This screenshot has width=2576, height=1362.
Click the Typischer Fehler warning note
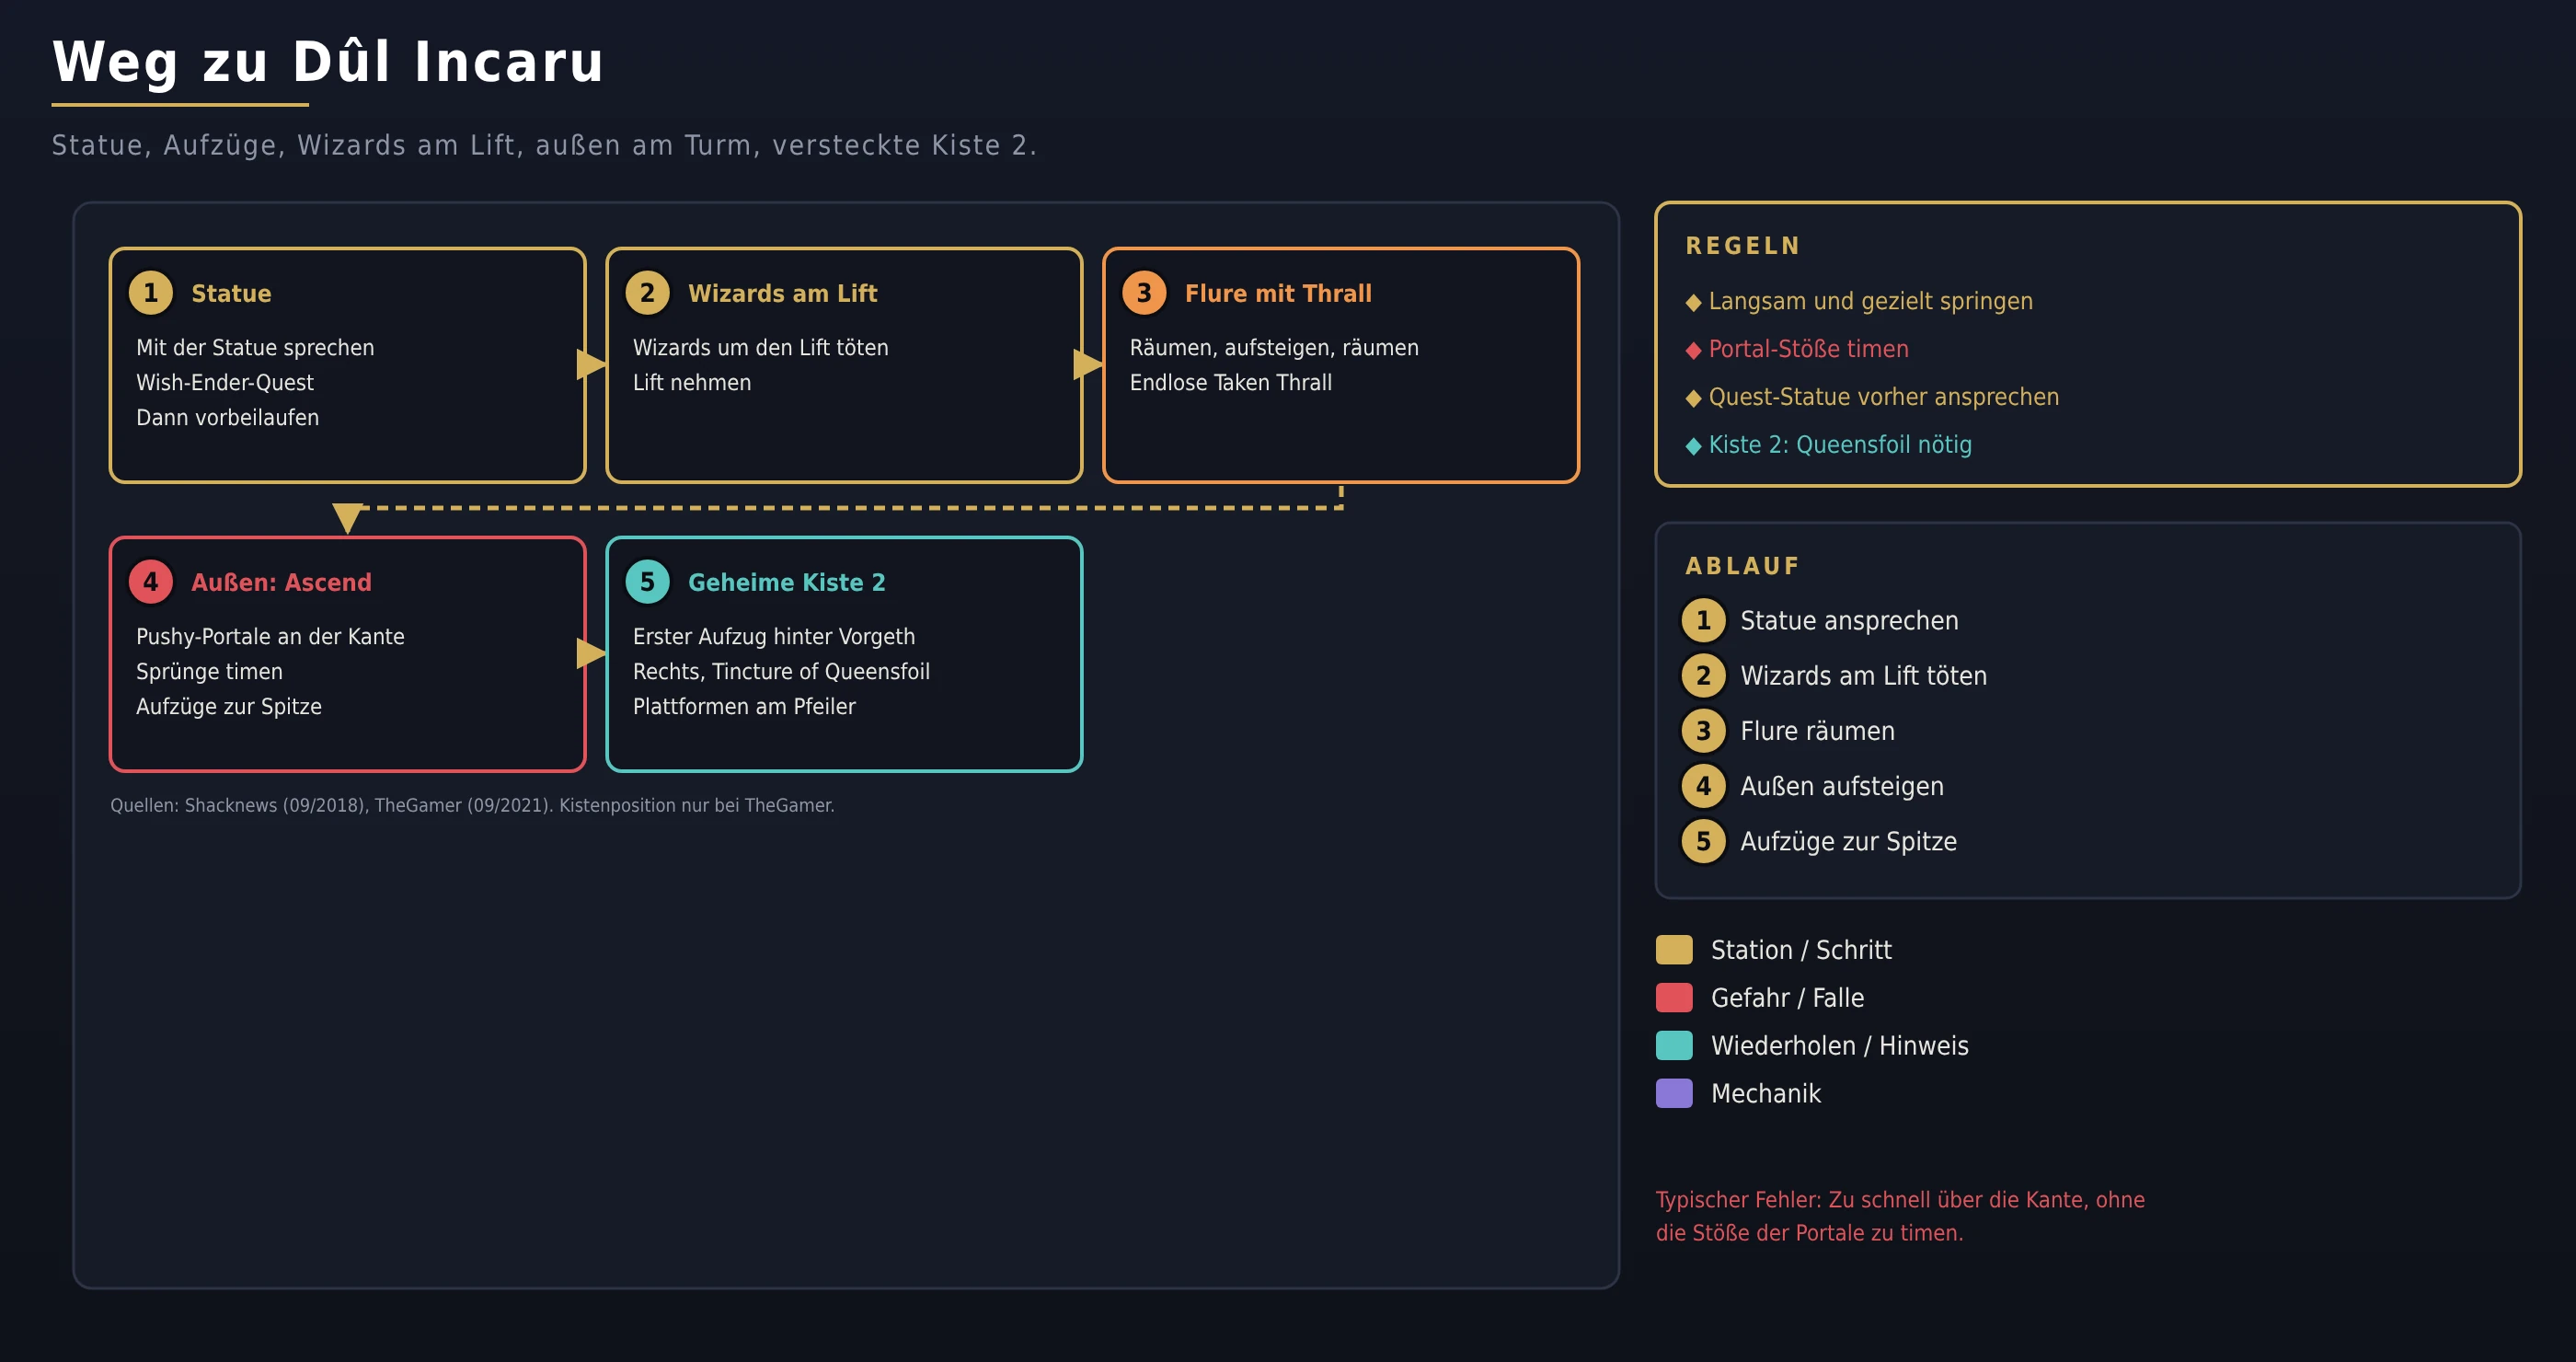click(x=1900, y=1216)
